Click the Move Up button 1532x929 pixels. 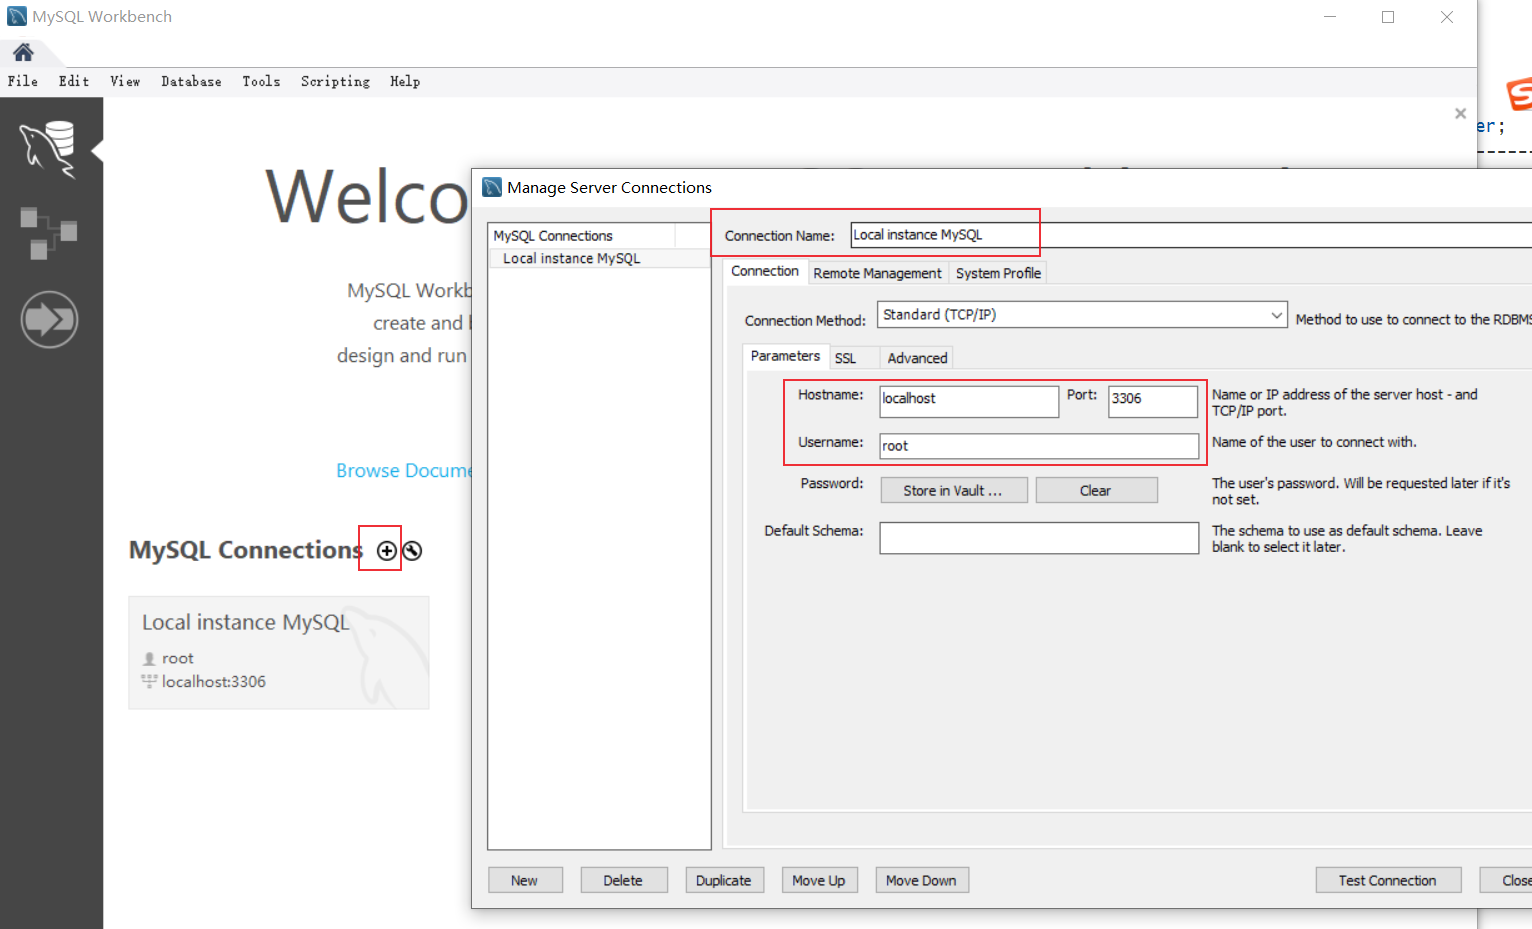819,880
